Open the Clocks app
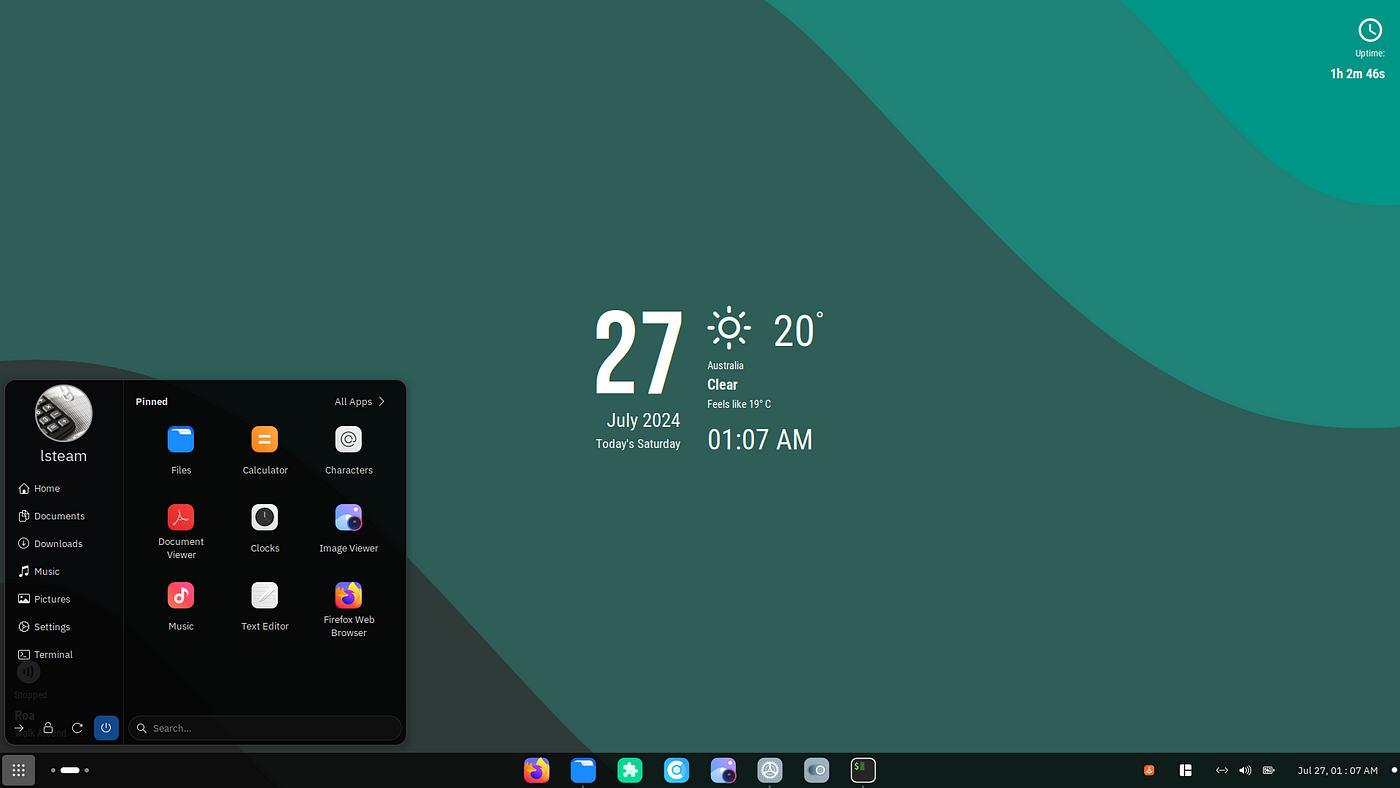Image resolution: width=1400 pixels, height=788 pixels. click(264, 518)
